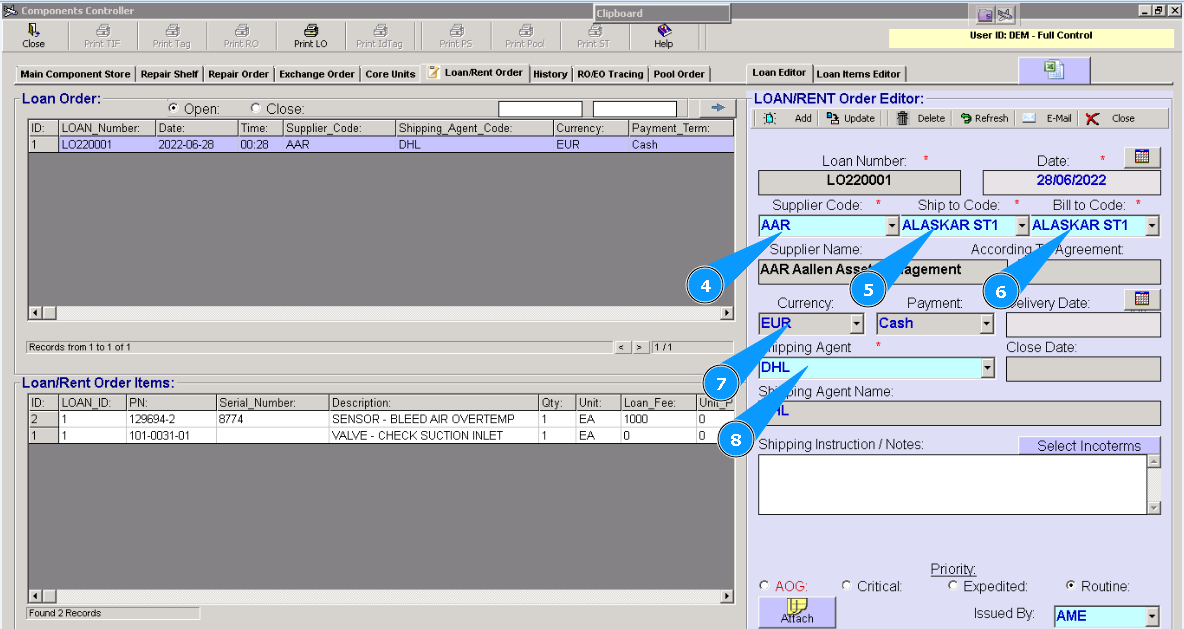Switch to Core Units tab

point(390,74)
